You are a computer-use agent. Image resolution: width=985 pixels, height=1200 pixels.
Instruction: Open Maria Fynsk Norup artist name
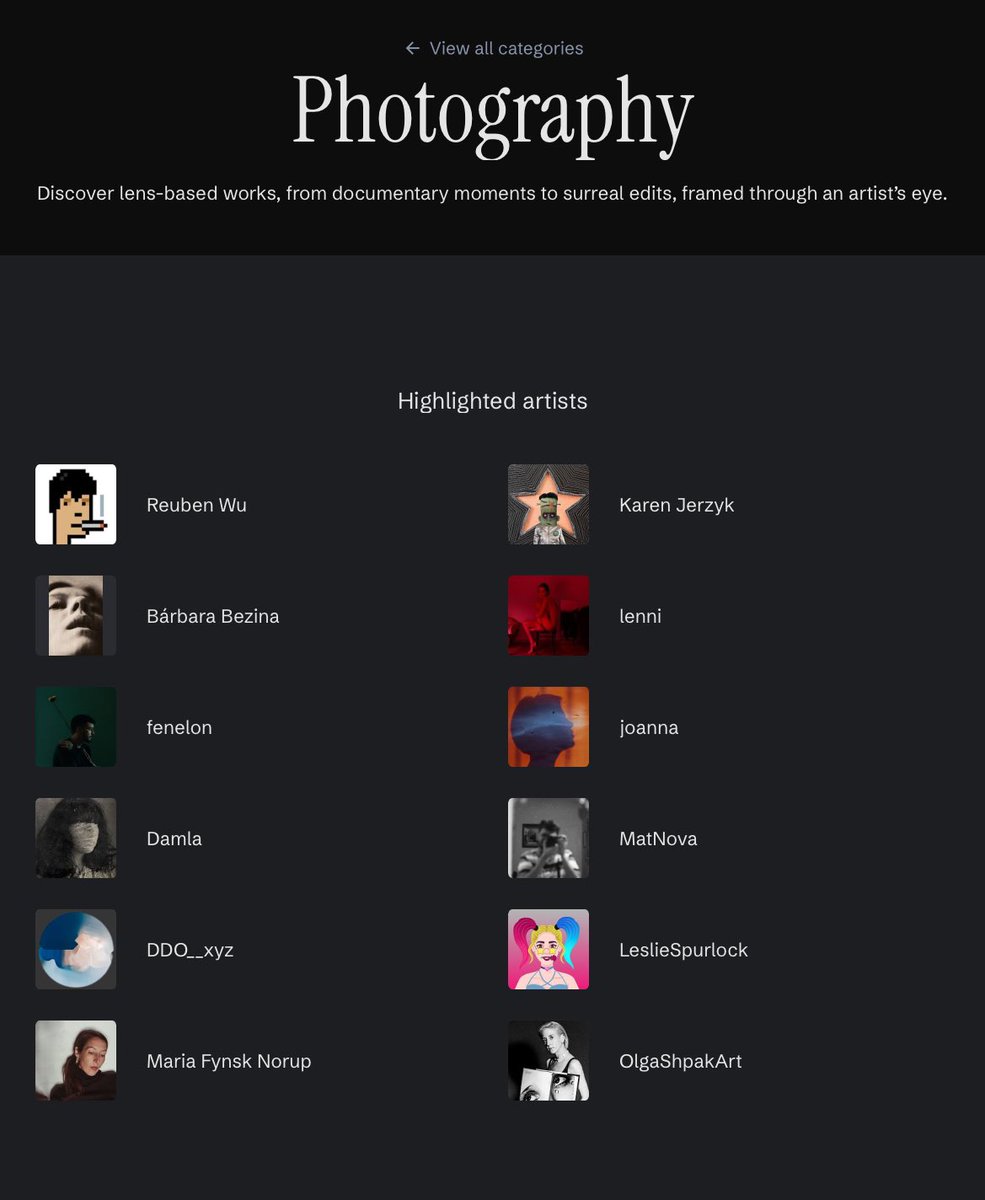click(x=229, y=1061)
